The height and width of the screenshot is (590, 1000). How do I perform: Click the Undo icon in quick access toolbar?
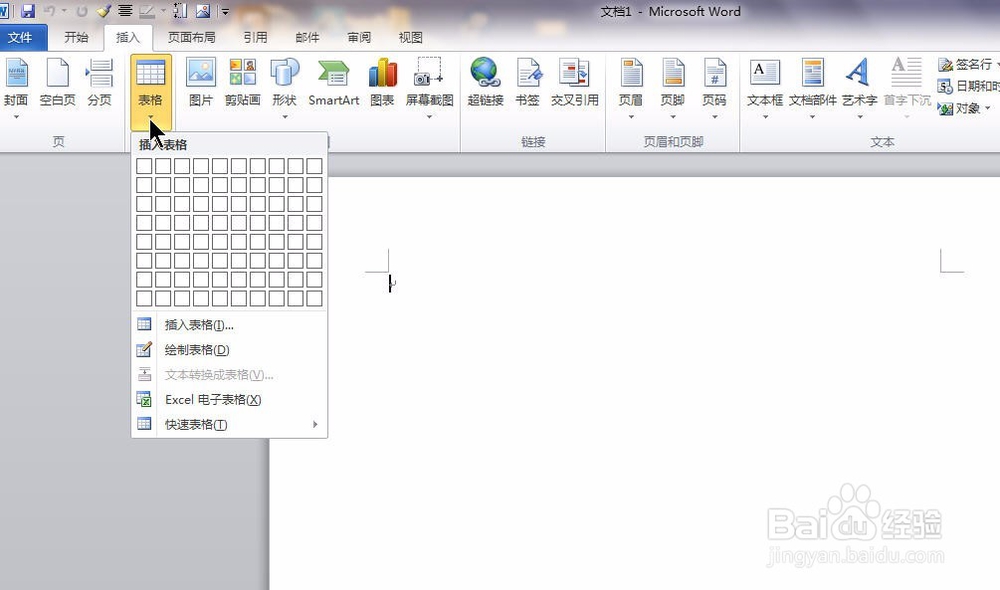click(50, 11)
